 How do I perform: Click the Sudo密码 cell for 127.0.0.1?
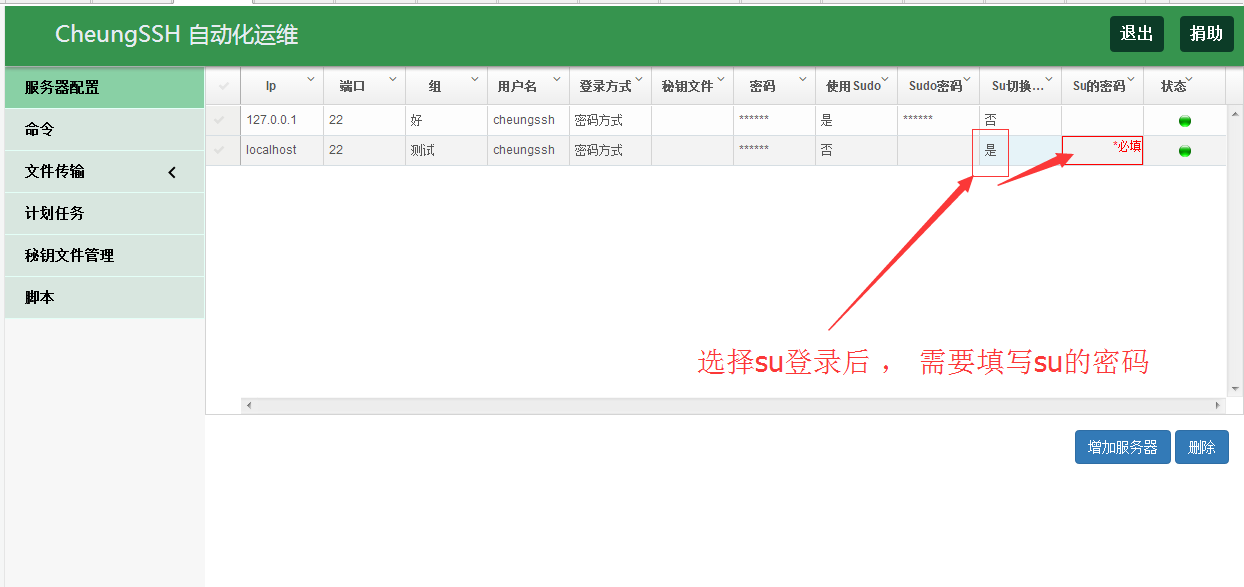(x=938, y=120)
